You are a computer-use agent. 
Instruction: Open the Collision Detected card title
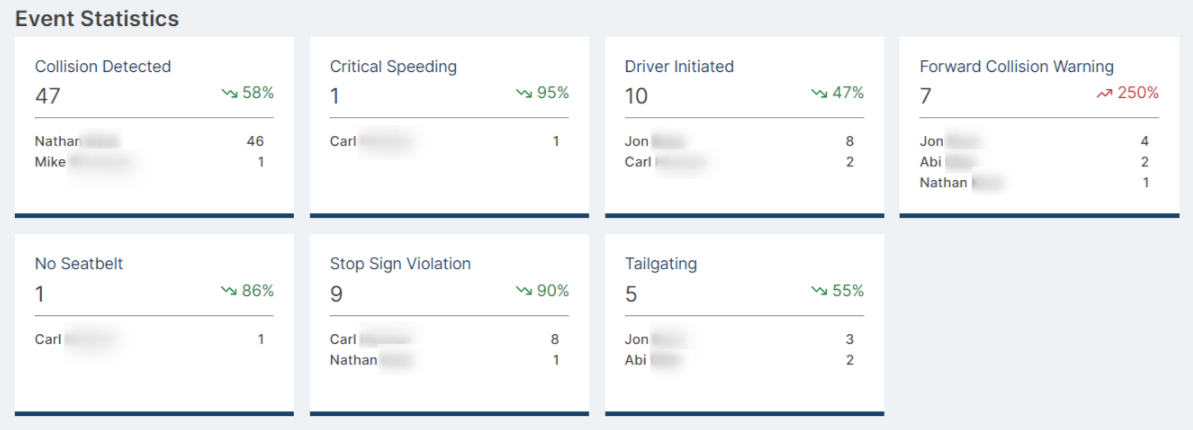click(x=103, y=66)
